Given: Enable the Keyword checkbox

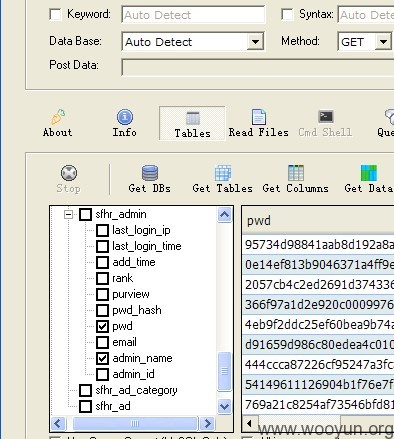Looking at the screenshot, I should [55, 14].
